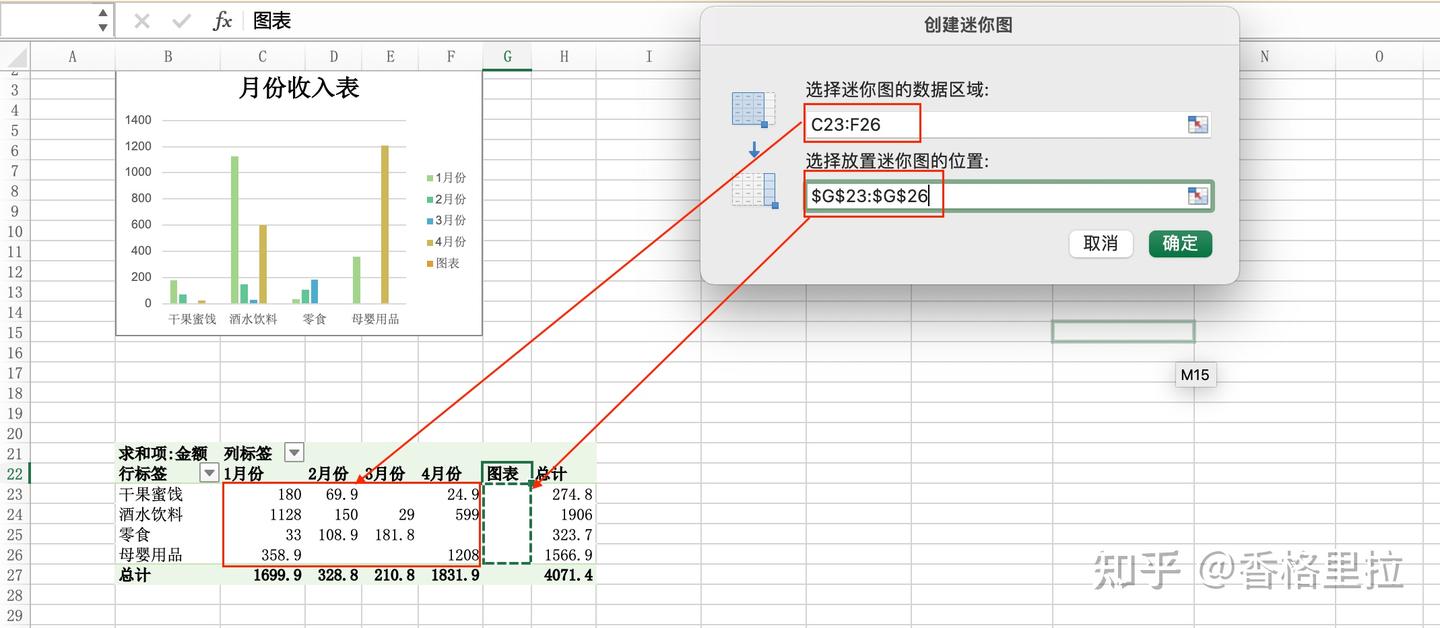The image size is (1440, 628).
Task: Click the 4月份 legend entry in chart
Action: [x=445, y=242]
